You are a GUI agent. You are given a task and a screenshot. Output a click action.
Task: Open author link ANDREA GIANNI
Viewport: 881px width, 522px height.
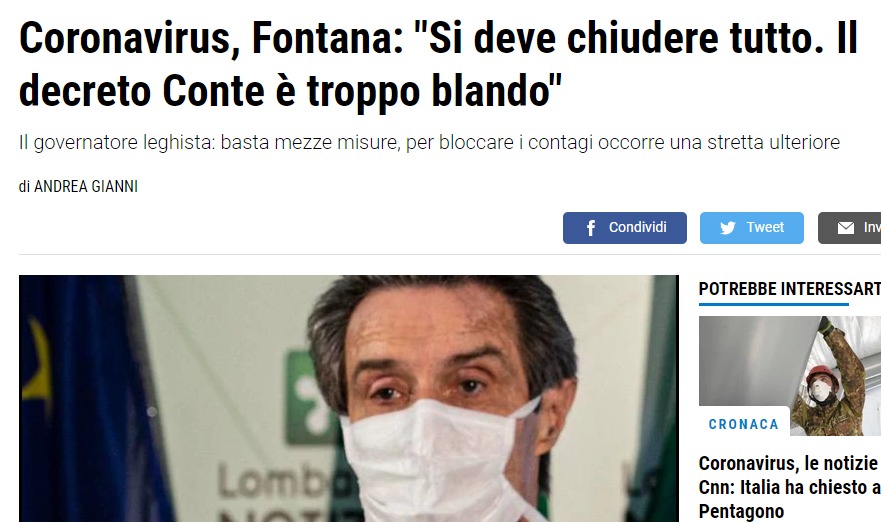point(86,187)
